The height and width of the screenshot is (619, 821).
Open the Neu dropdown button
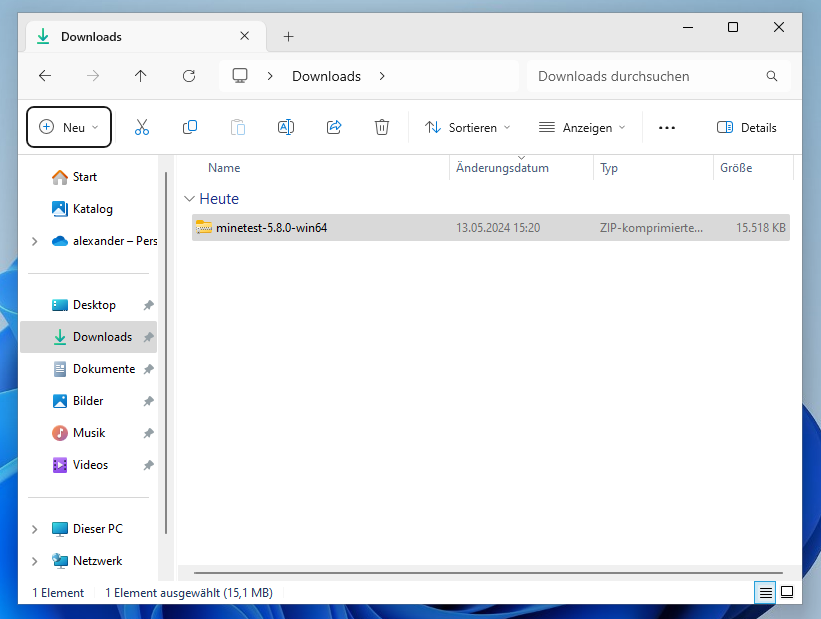pos(69,127)
